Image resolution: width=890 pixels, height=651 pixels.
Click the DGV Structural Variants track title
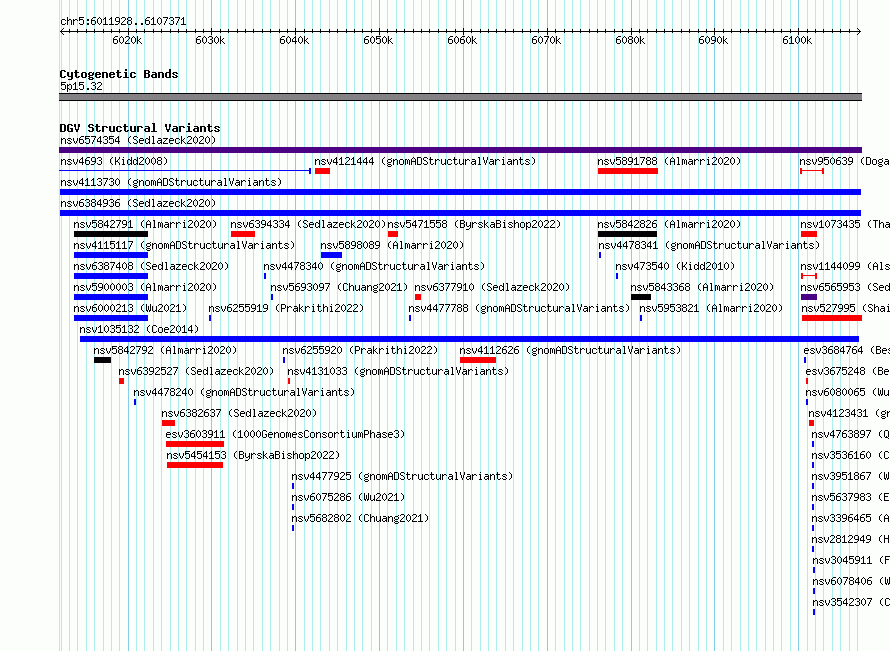pyautogui.click(x=140, y=128)
